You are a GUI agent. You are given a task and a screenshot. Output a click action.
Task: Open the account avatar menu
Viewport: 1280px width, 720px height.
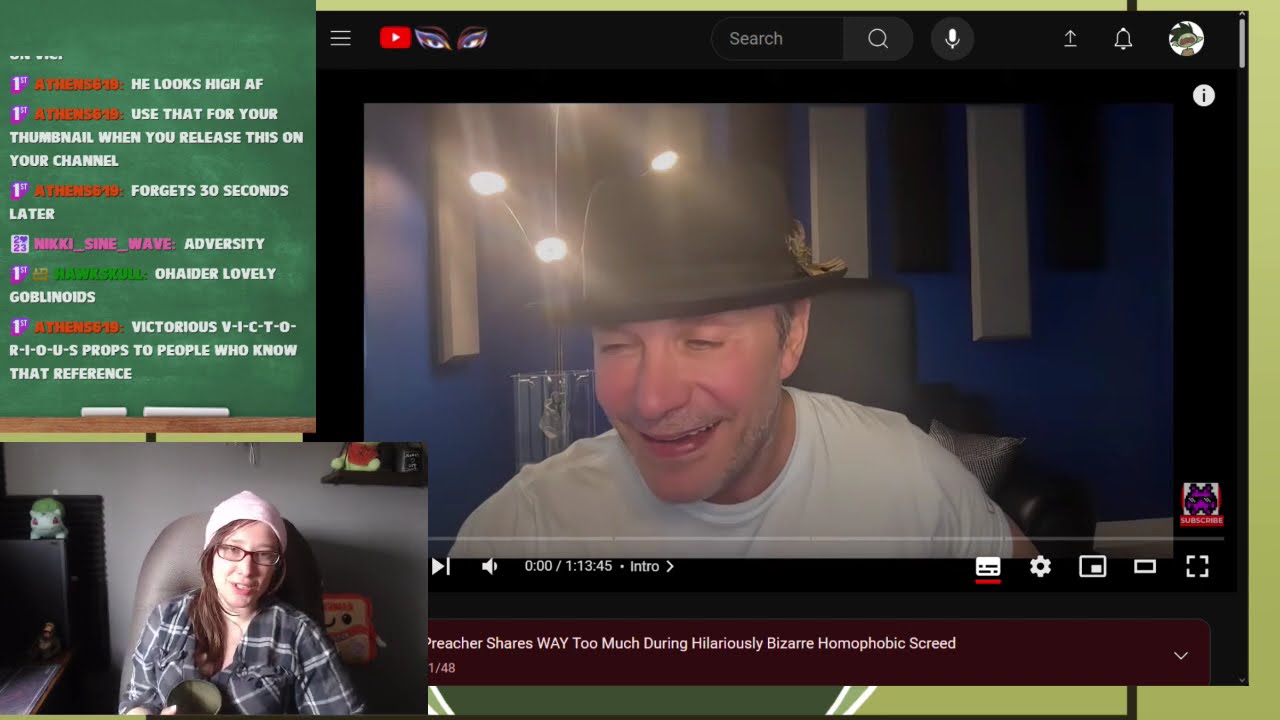click(1186, 39)
